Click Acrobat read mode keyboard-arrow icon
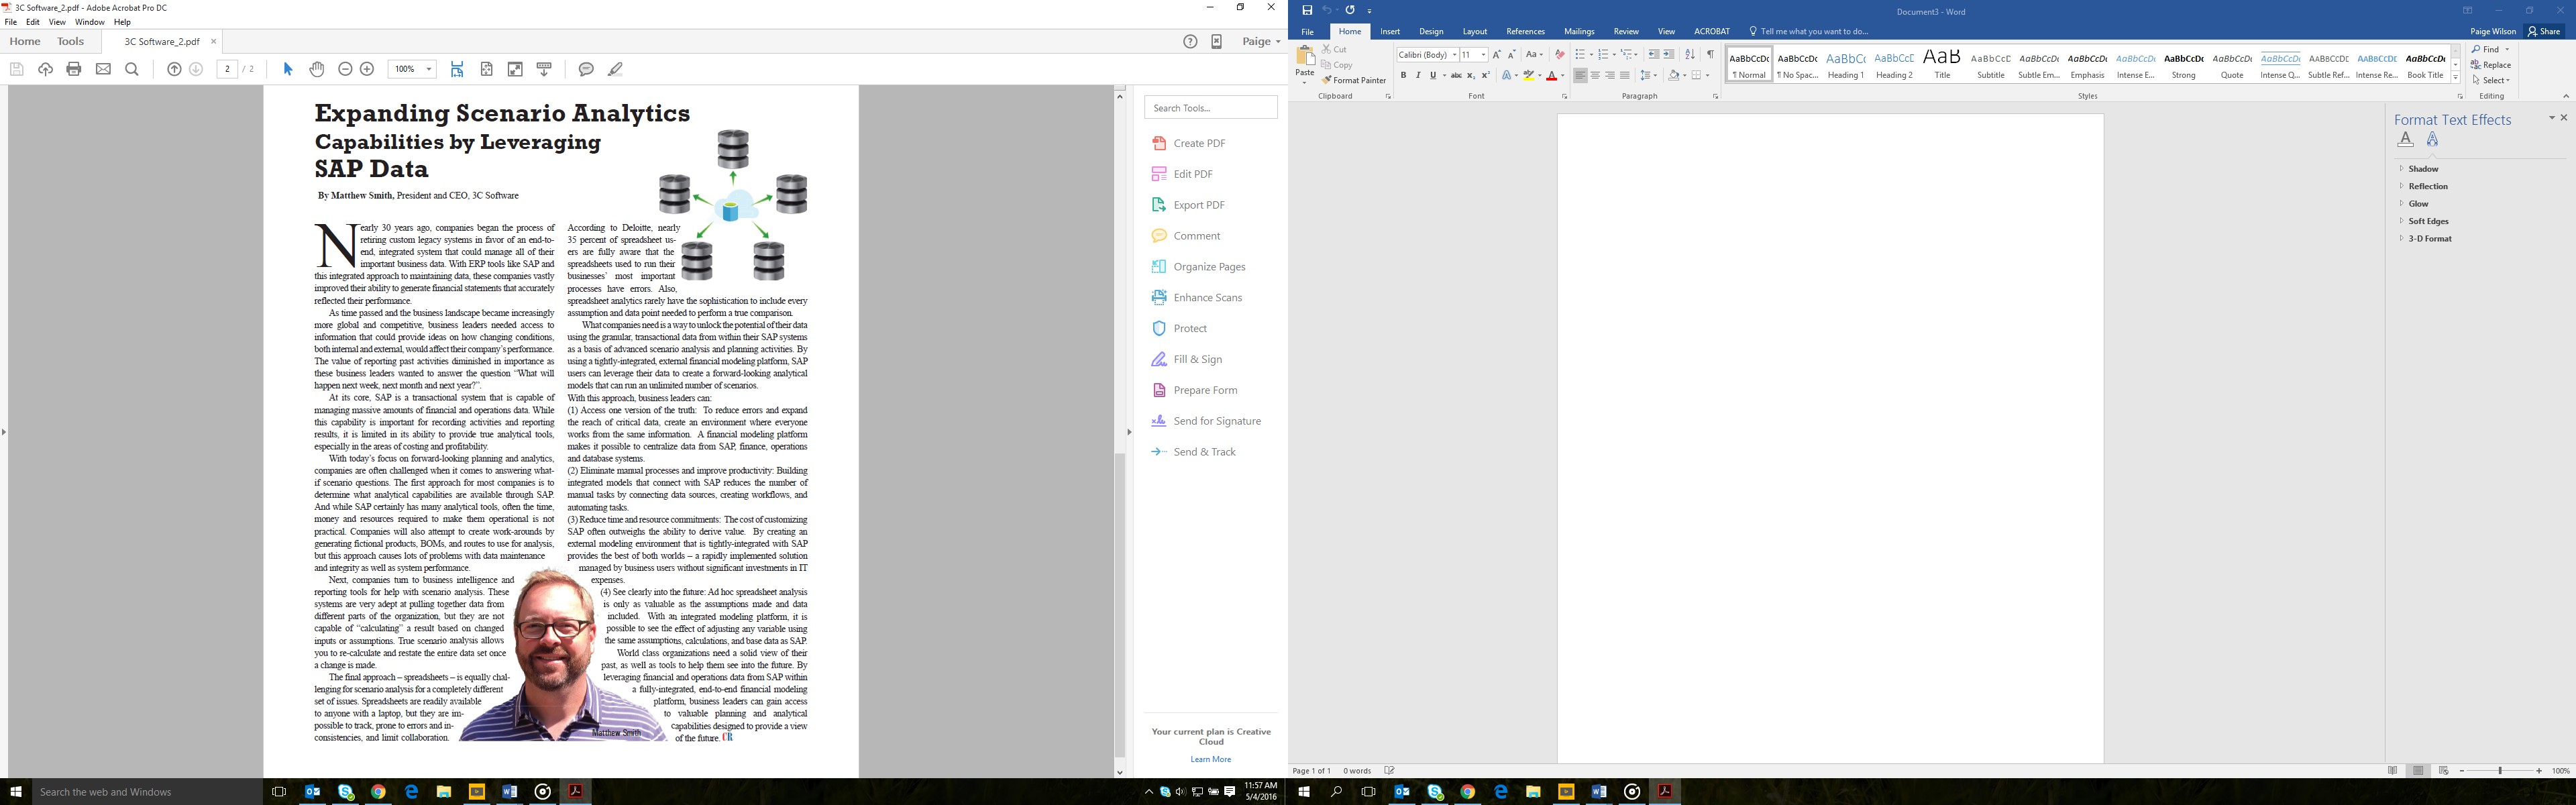2576x805 pixels. pyautogui.click(x=544, y=69)
